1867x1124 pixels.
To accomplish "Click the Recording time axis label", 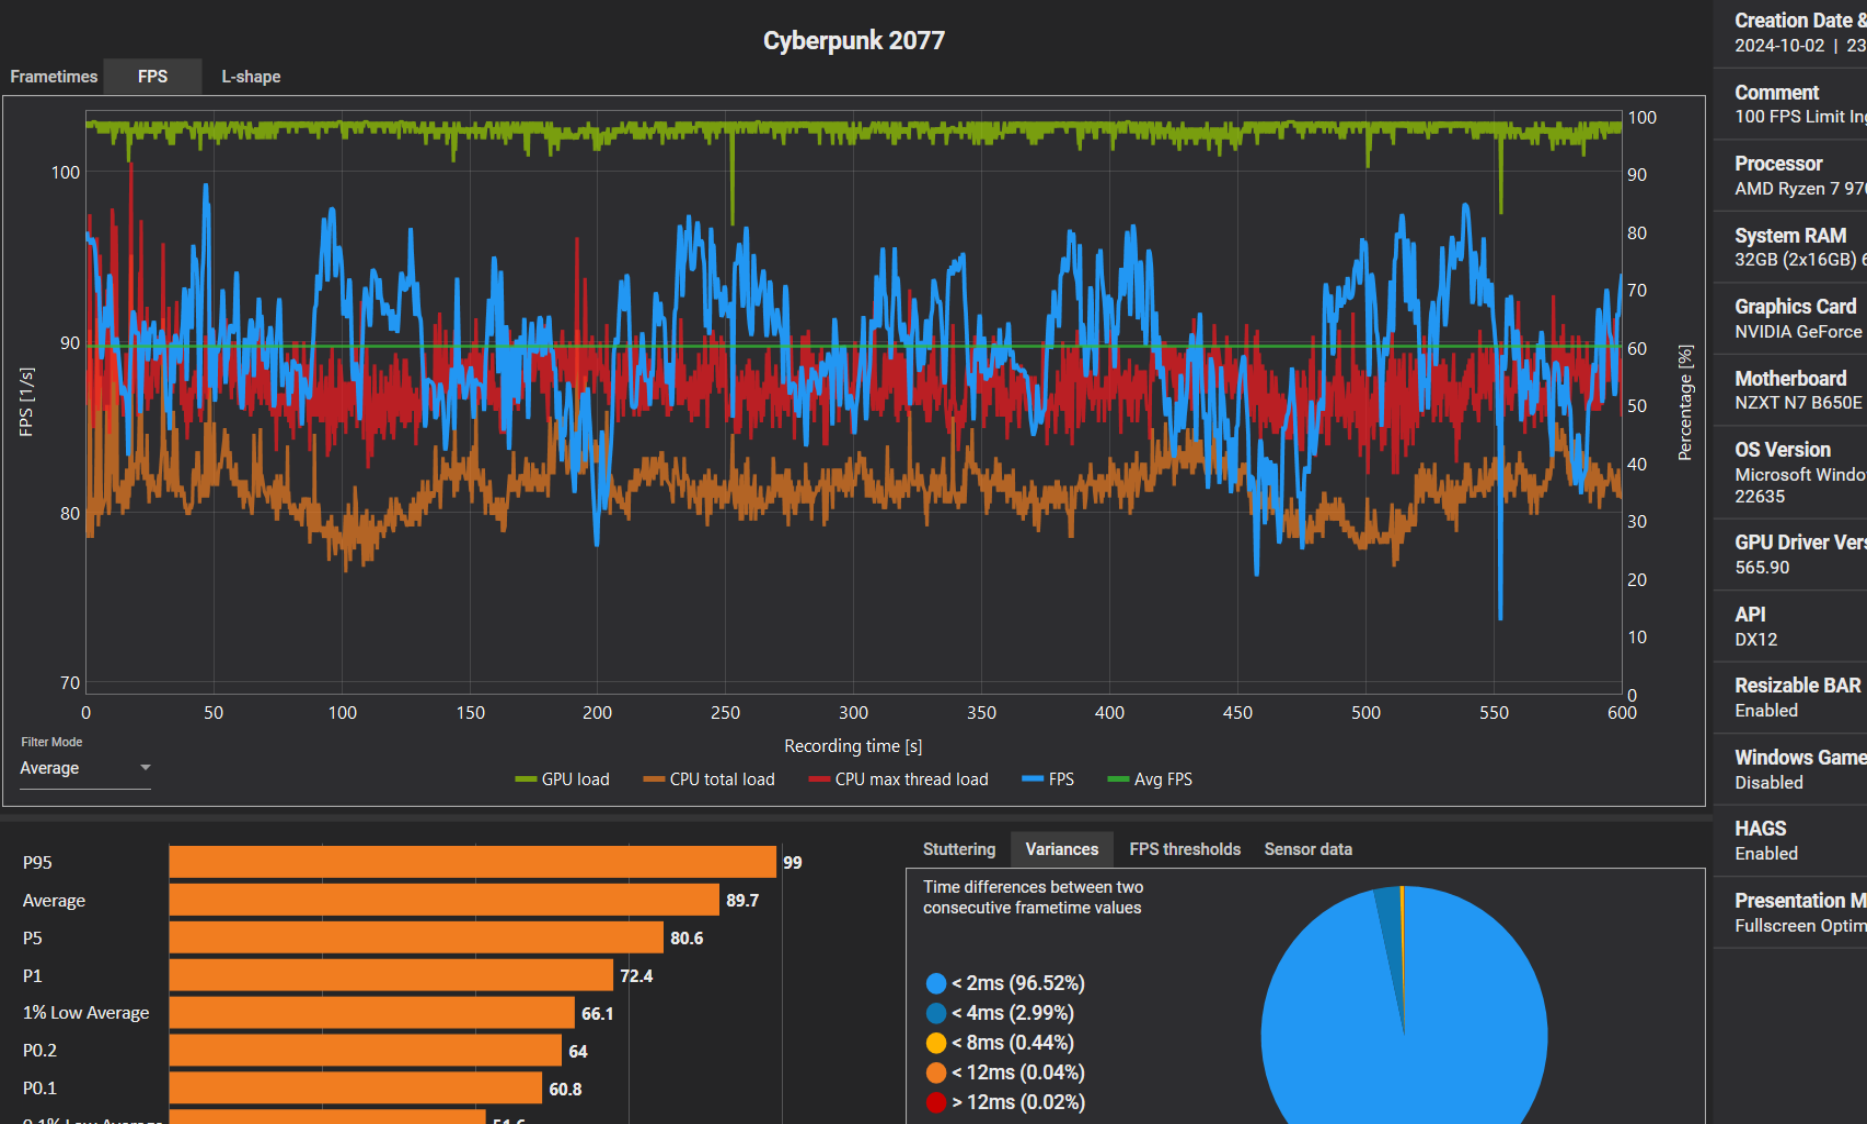I will point(853,746).
